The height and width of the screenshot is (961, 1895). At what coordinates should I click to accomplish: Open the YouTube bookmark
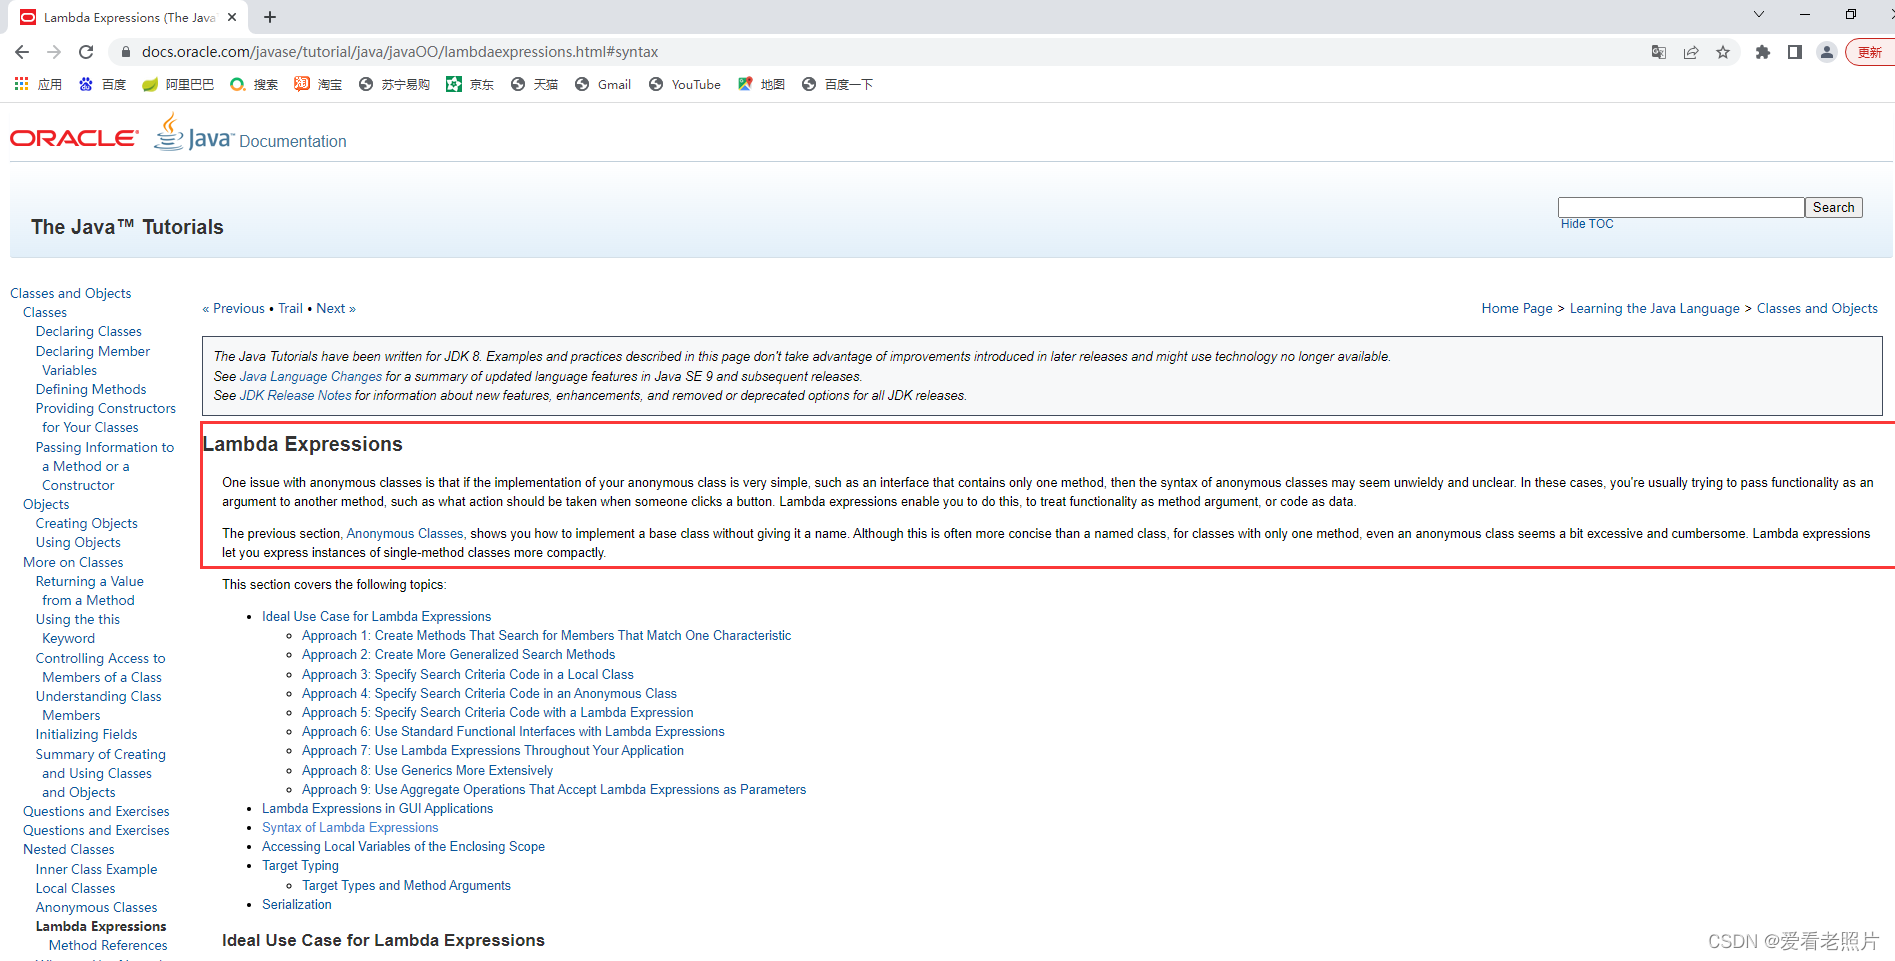(x=685, y=85)
